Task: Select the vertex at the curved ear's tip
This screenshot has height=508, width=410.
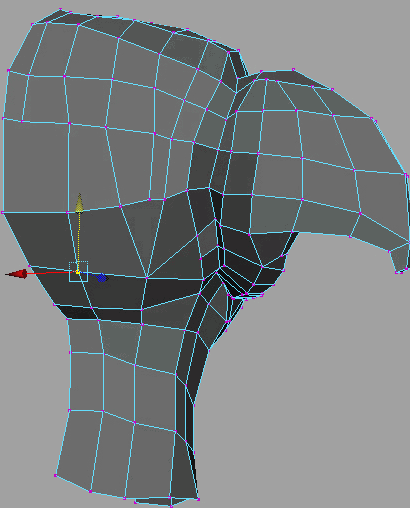Action: pos(397,272)
